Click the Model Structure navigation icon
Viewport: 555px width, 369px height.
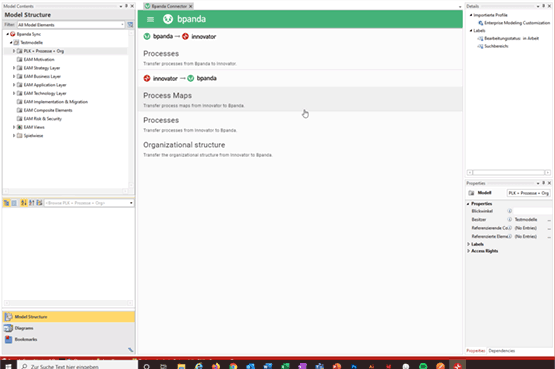pos(8,317)
